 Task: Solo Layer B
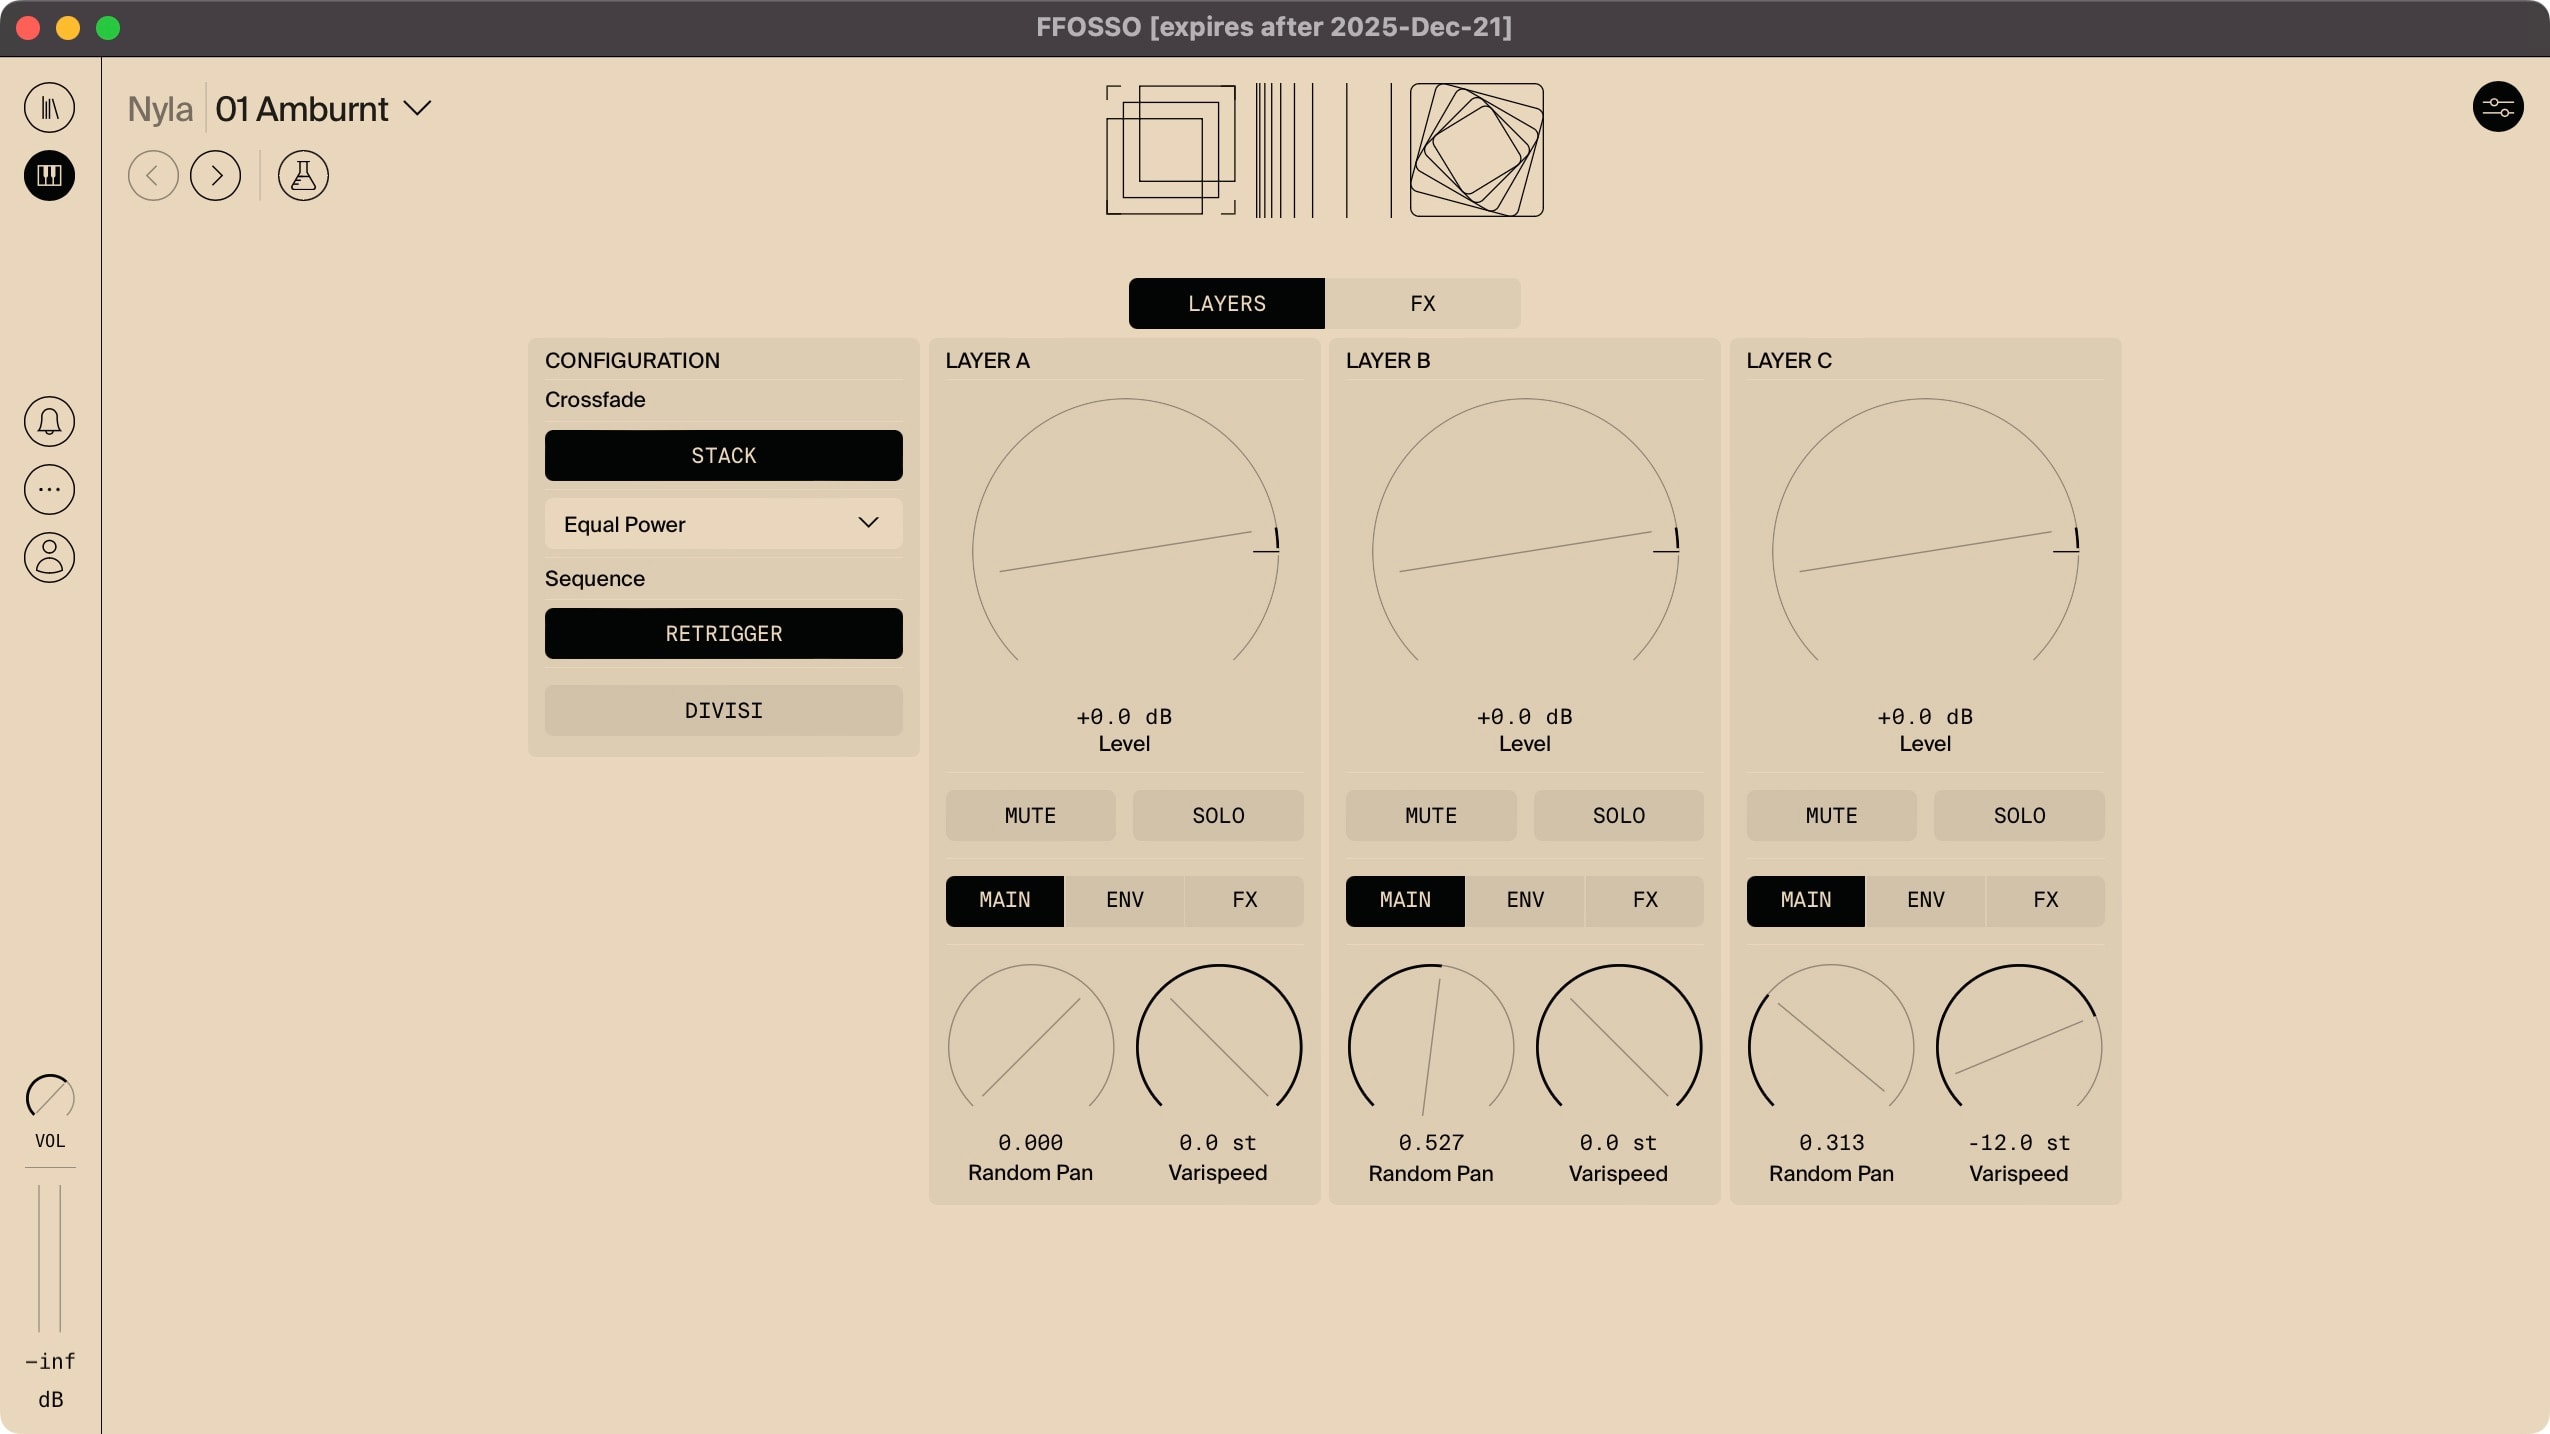[x=1617, y=816]
